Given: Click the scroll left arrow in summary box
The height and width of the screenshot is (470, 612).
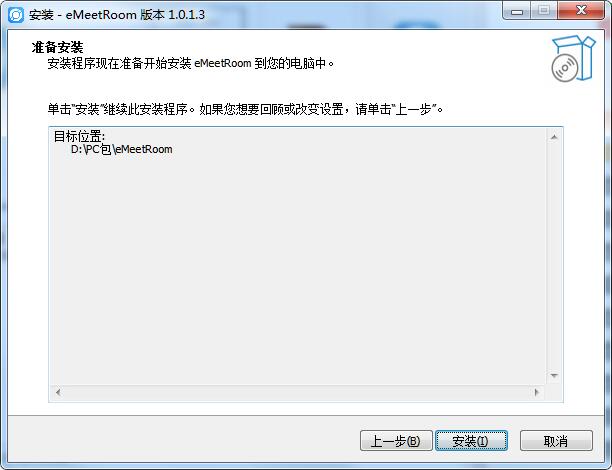Looking at the screenshot, I should [x=58, y=392].
